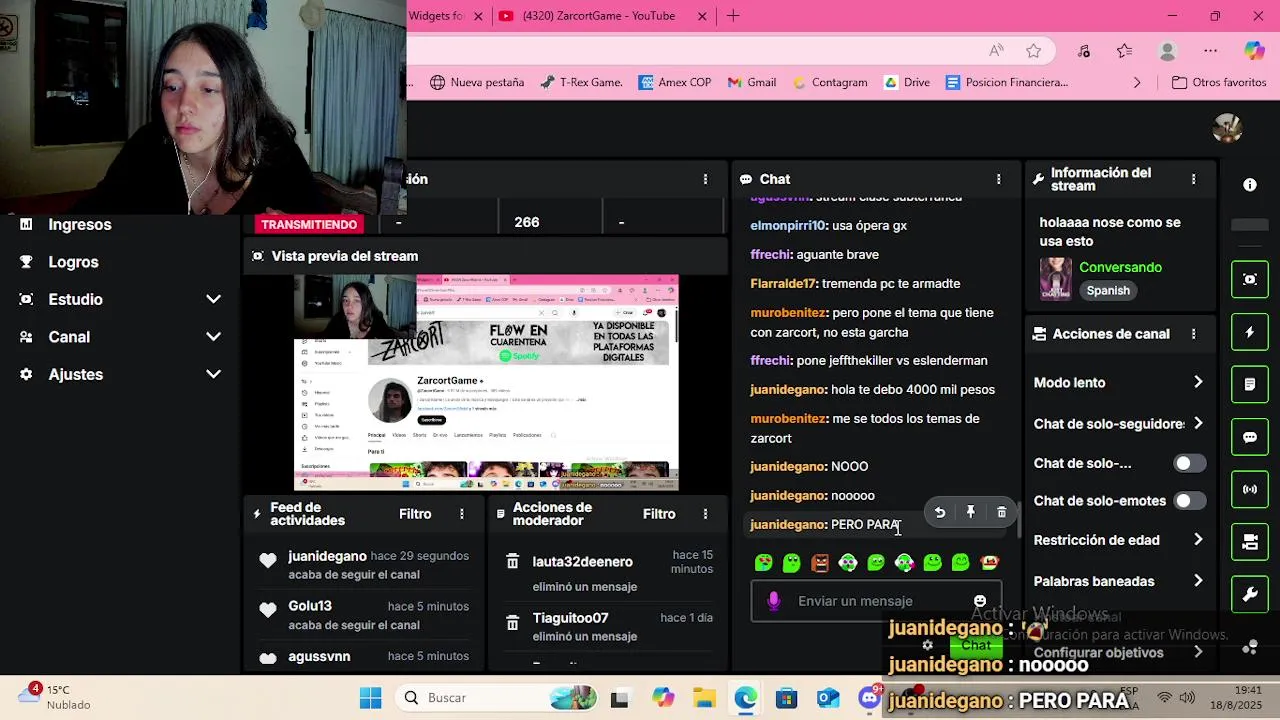Viewport: 1280px width, 720px height.
Task: Open the Otros favoritos folder
Action: [x=1219, y=82]
